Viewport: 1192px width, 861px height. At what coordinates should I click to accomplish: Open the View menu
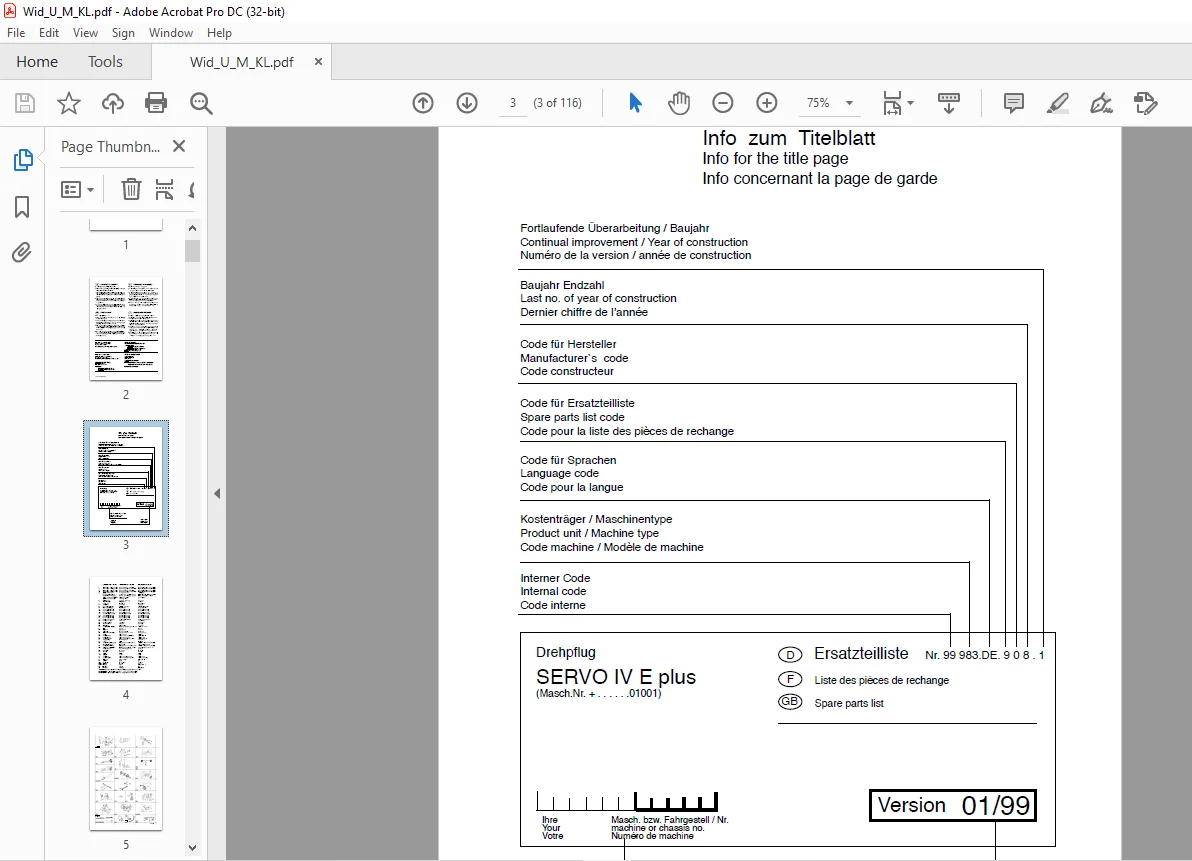(x=85, y=33)
